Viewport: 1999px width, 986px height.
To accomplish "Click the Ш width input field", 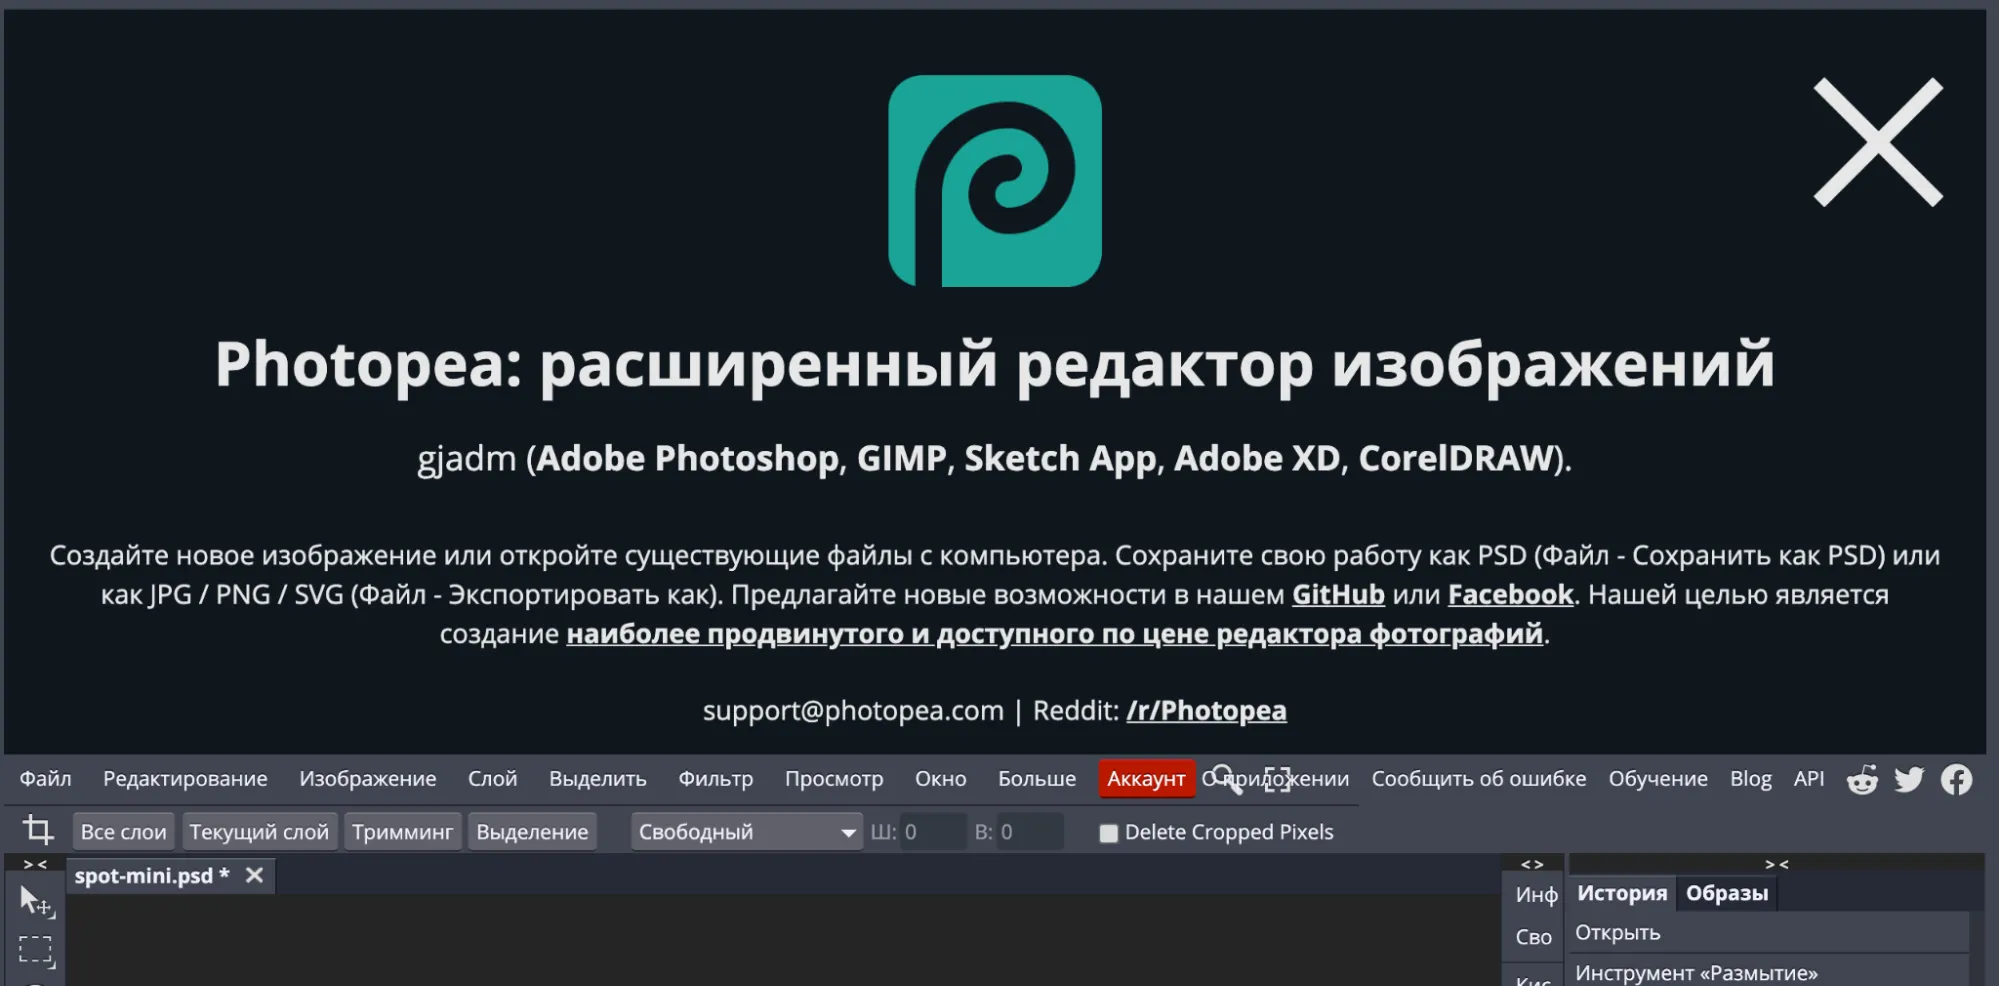I will pos(932,832).
